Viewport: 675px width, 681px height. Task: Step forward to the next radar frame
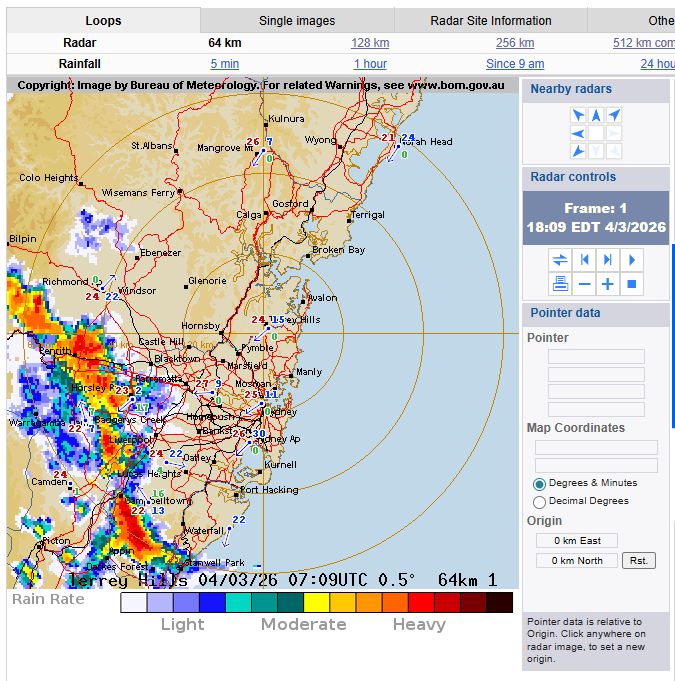click(x=608, y=260)
